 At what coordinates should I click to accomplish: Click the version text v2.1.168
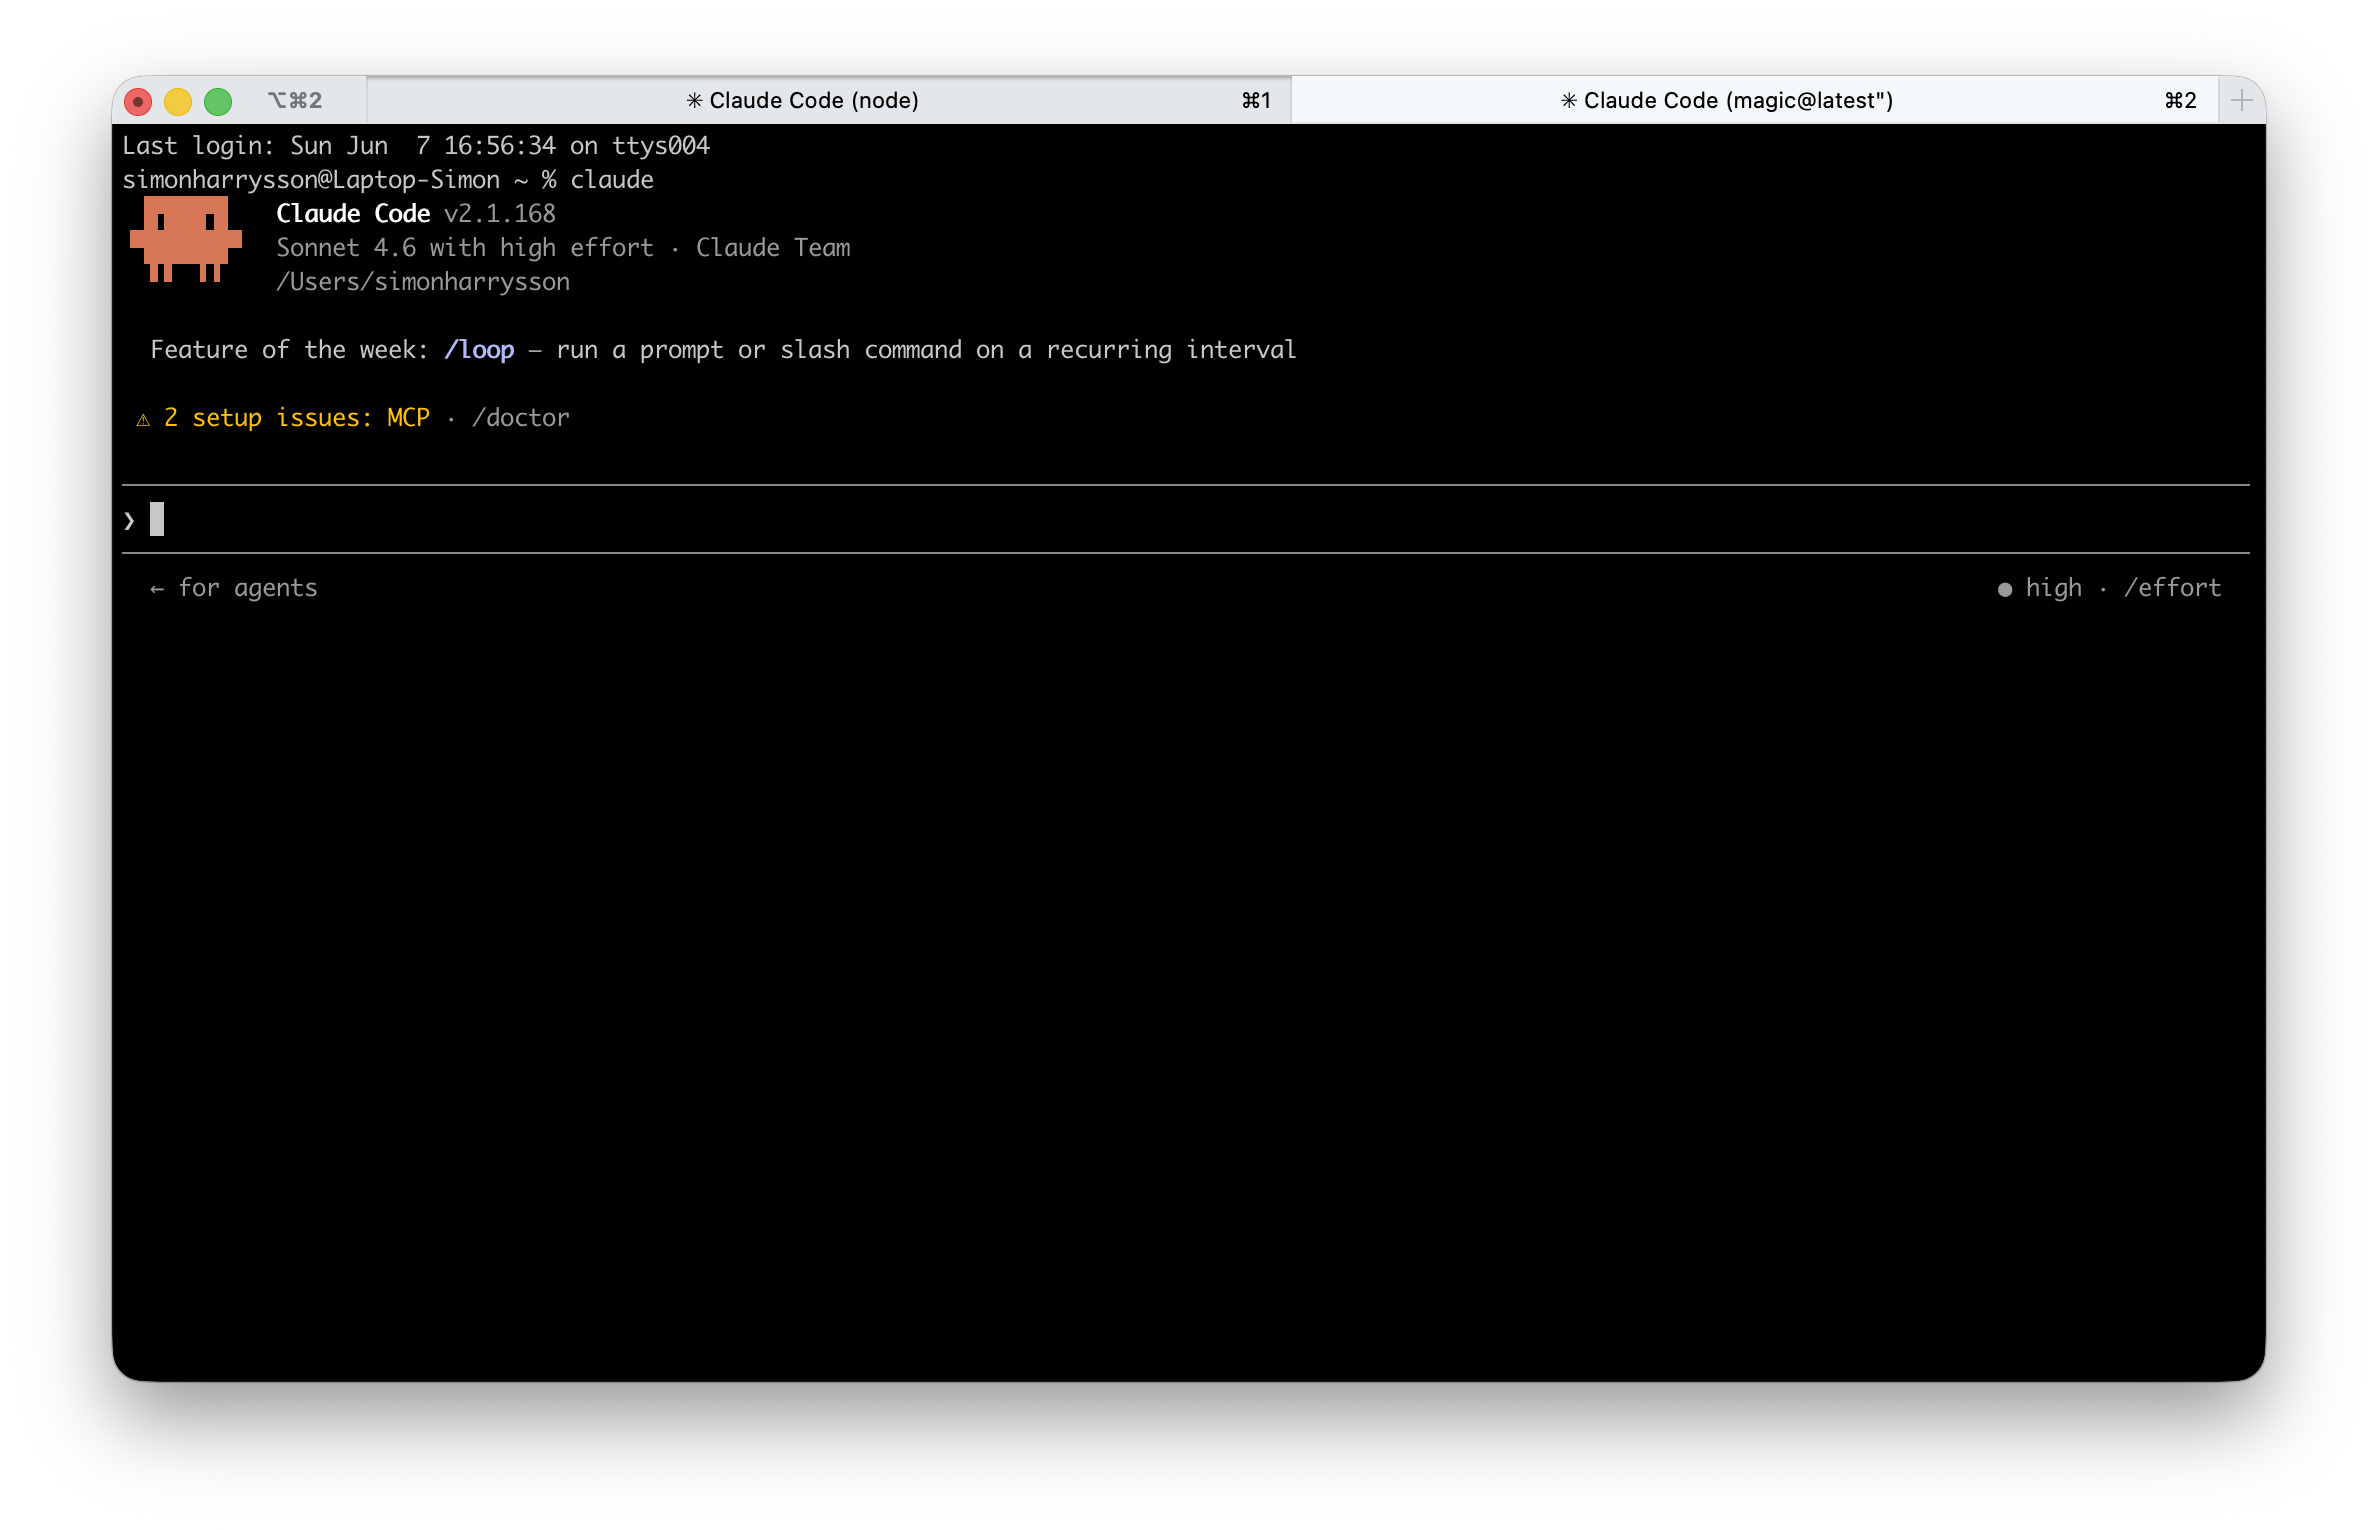499,213
